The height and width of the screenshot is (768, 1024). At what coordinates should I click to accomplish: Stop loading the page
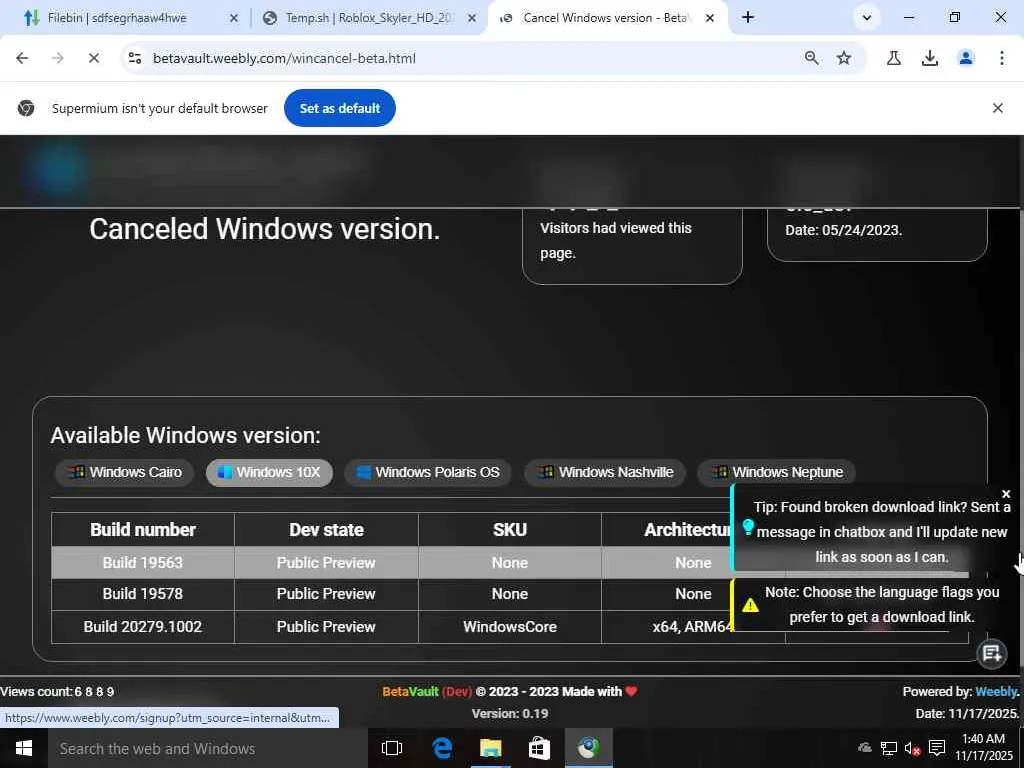tap(93, 58)
